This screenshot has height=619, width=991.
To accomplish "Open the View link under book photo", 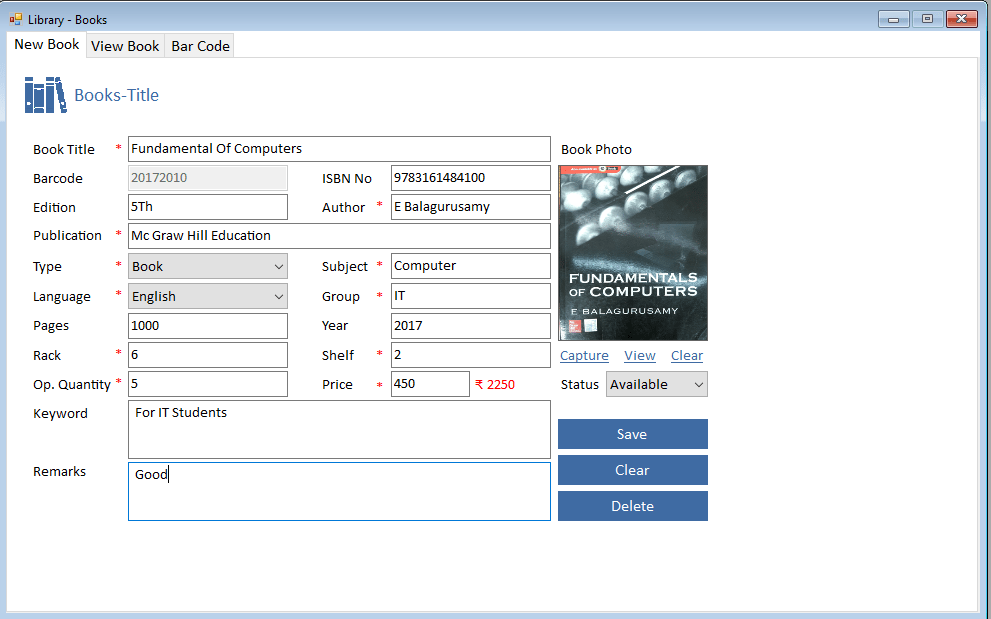I will (x=639, y=356).
